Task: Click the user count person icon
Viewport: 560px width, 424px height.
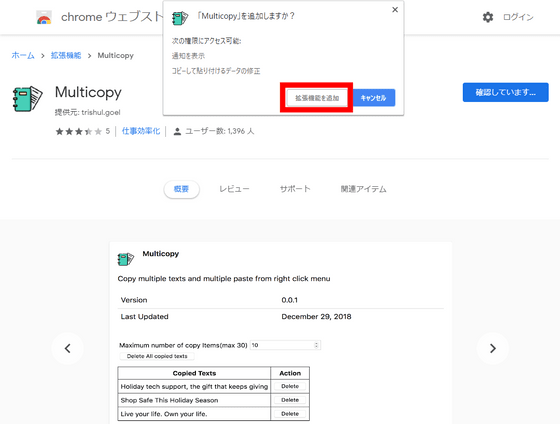Action: click(177, 131)
